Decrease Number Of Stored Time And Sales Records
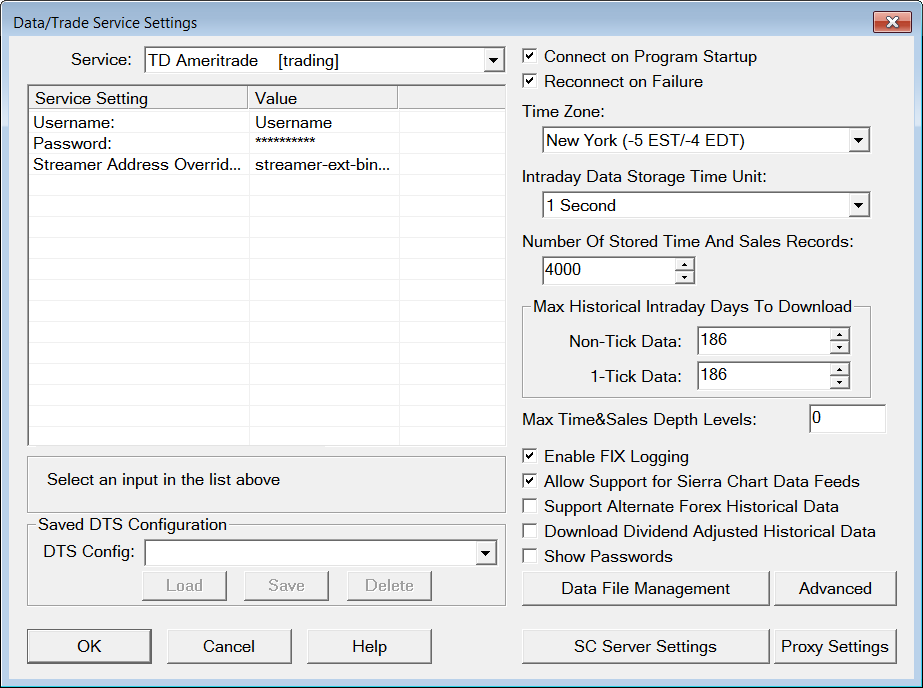This screenshot has height=688, width=923. 684,277
